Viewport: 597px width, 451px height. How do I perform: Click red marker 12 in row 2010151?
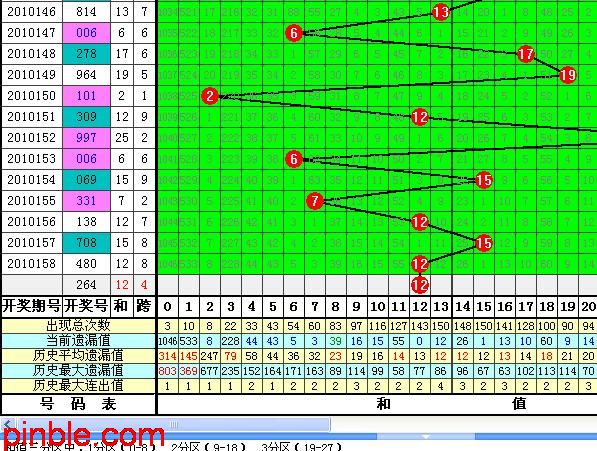coord(420,117)
